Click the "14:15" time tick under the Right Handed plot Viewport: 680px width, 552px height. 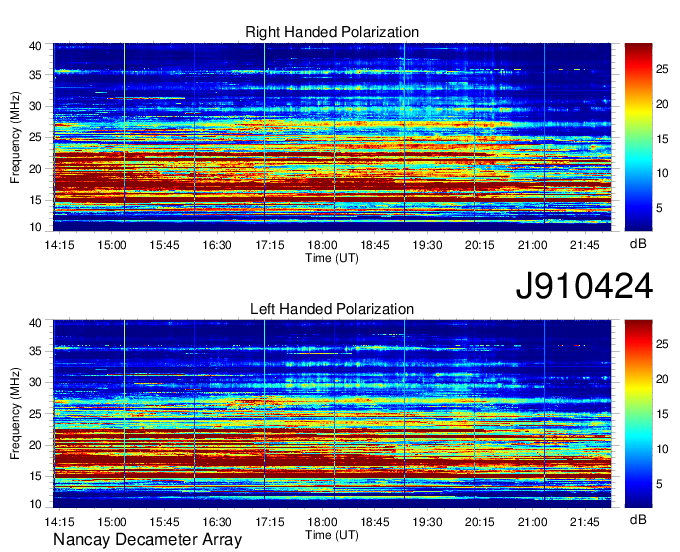(59, 245)
